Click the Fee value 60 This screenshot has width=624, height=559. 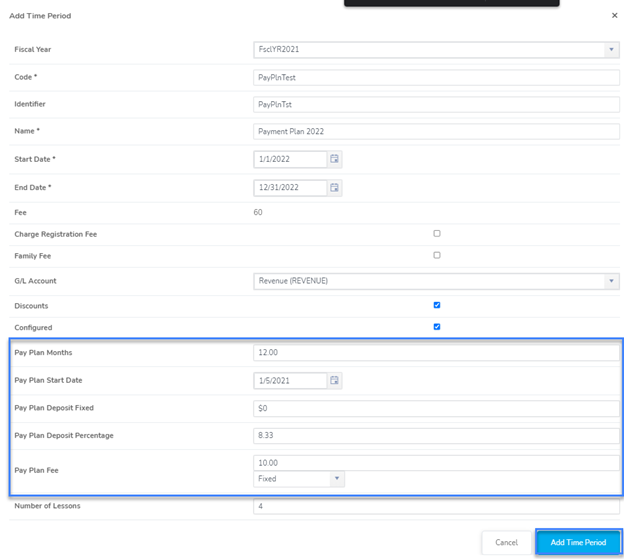coord(258,212)
